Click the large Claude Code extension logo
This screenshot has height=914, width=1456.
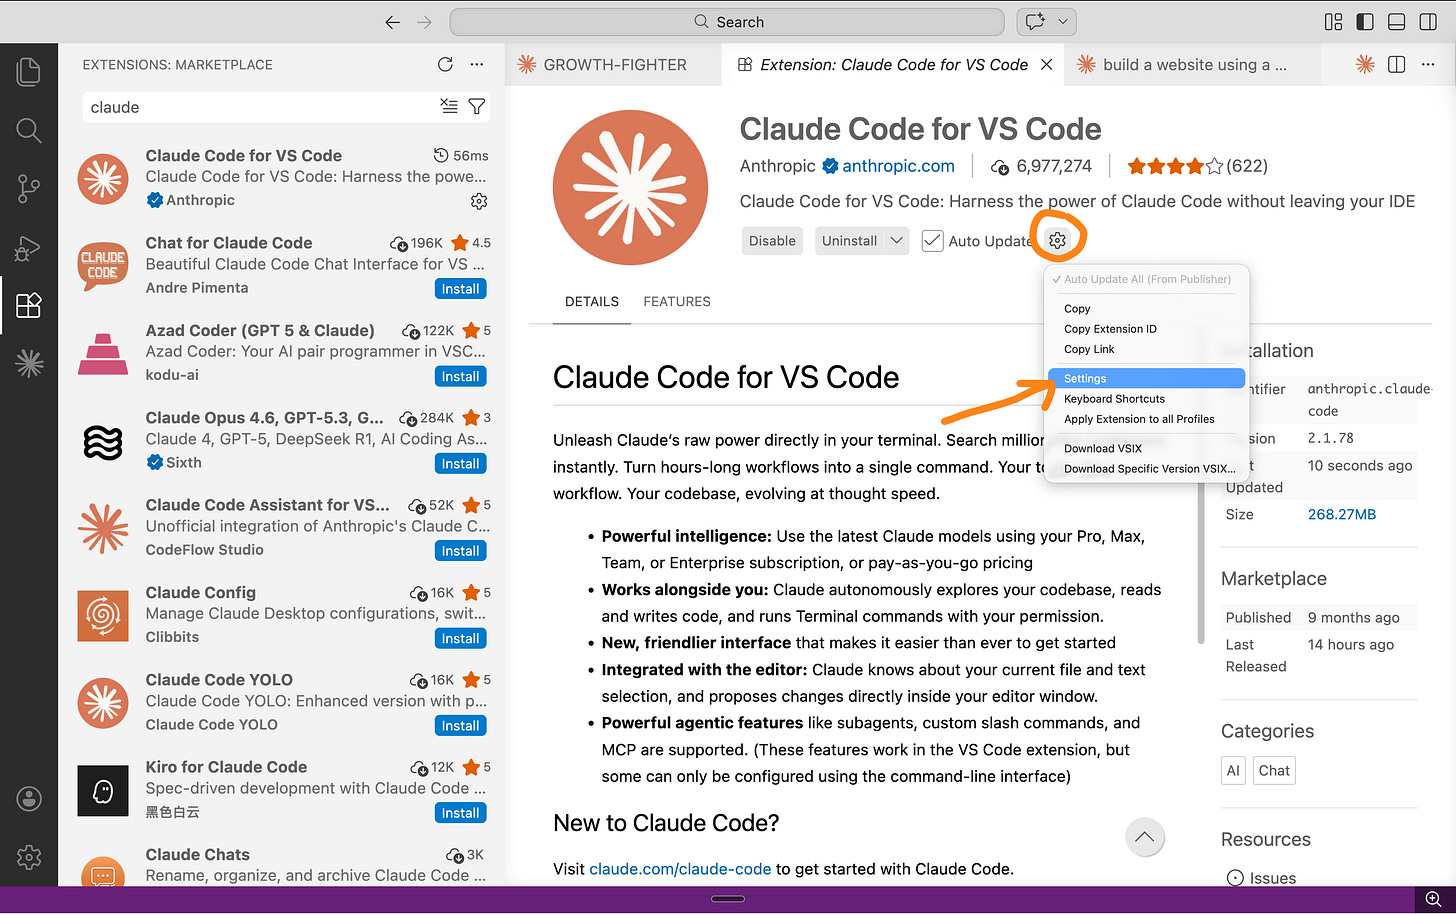coord(631,187)
